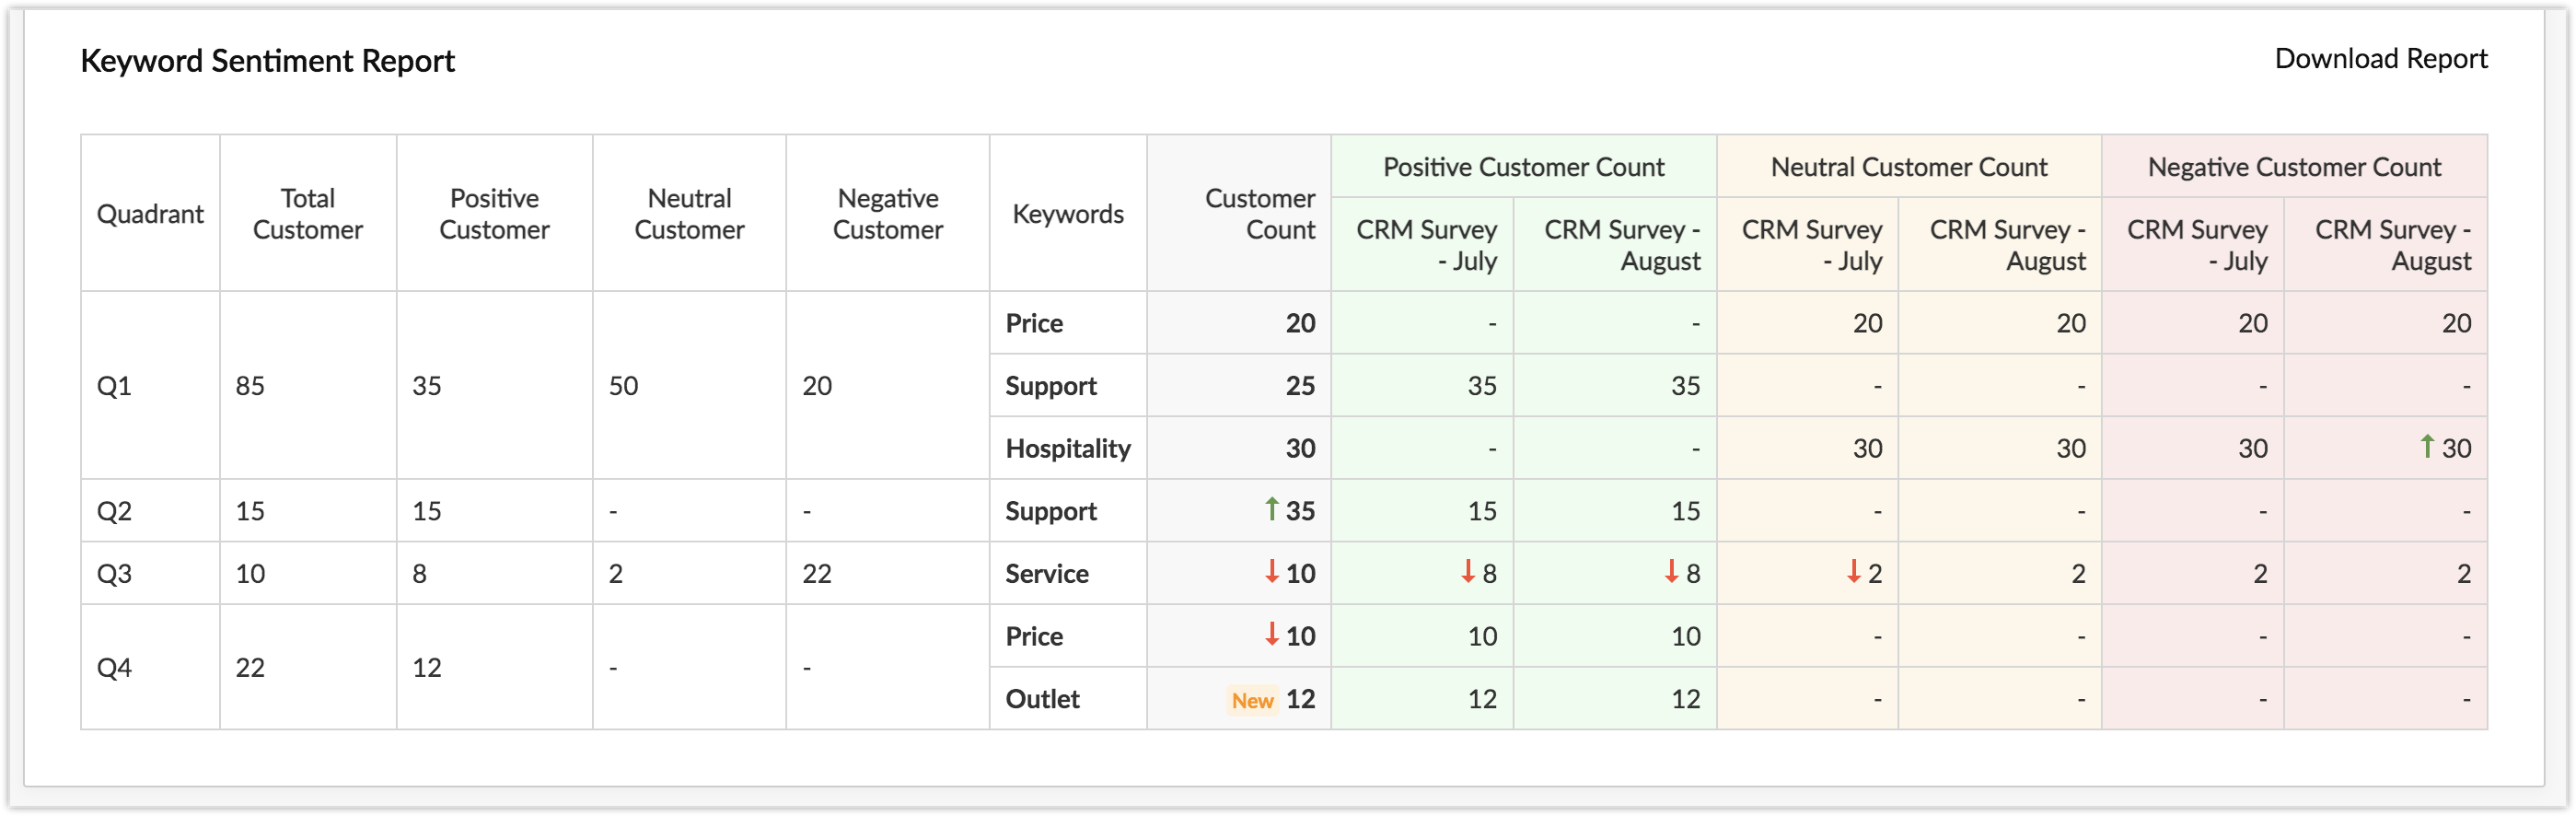Image resolution: width=2576 pixels, height=816 pixels.
Task: Select the Q4 quadrant cell
Action: pos(114,668)
